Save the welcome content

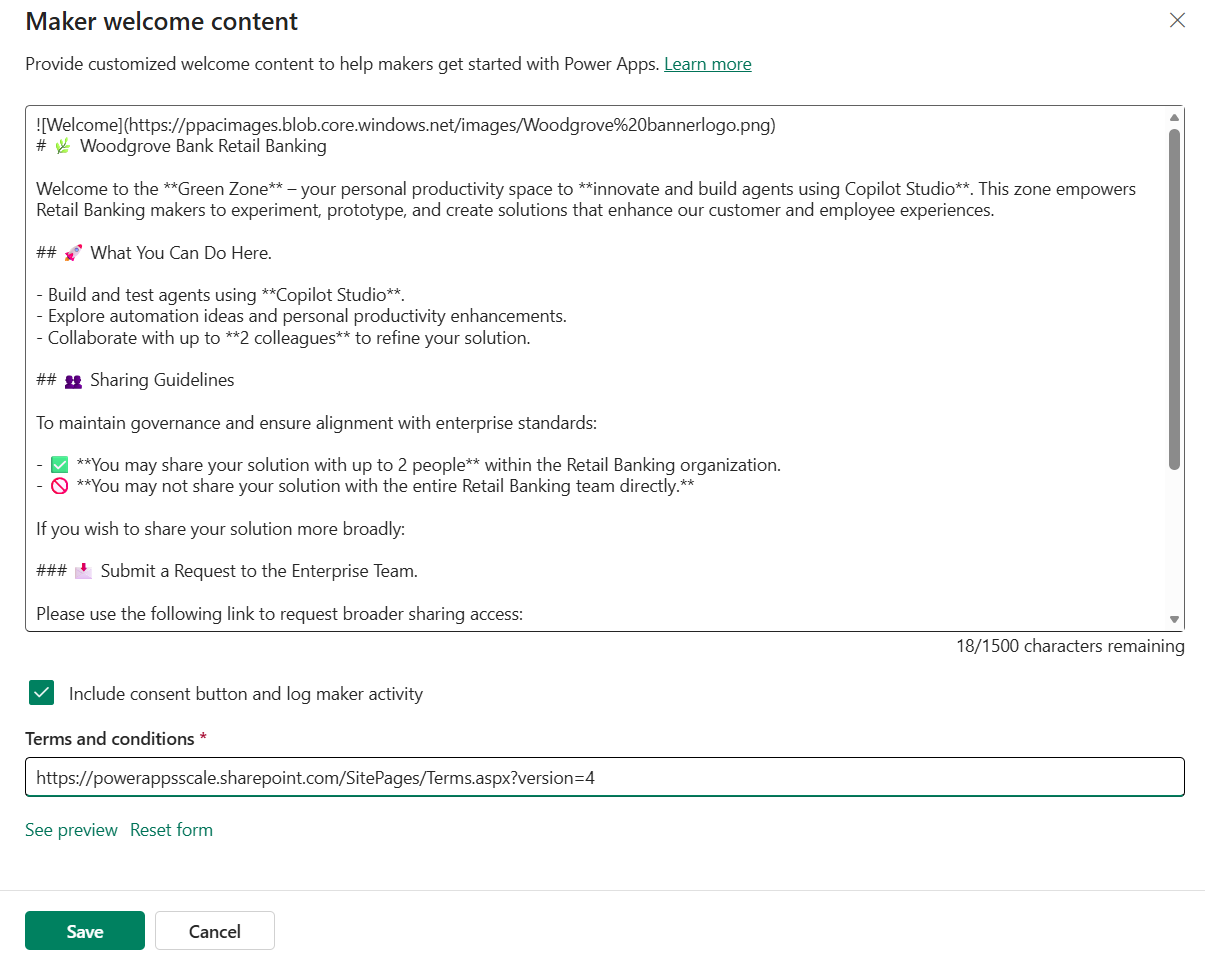point(85,930)
